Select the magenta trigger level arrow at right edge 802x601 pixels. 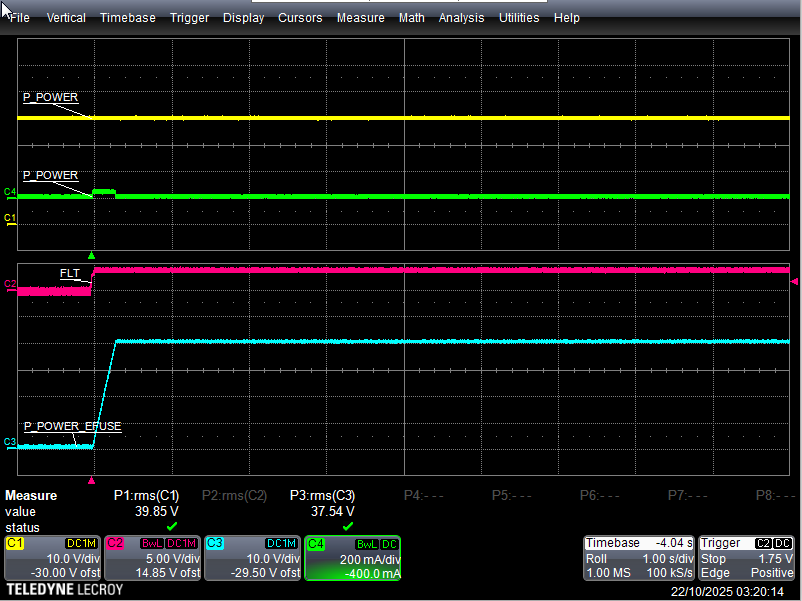point(794,282)
